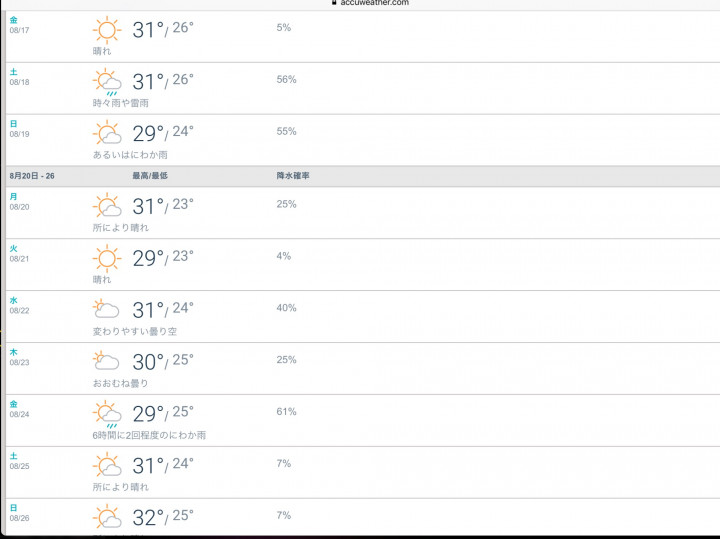Click the thunderstorm icon for Saturday 08/18

(107, 82)
